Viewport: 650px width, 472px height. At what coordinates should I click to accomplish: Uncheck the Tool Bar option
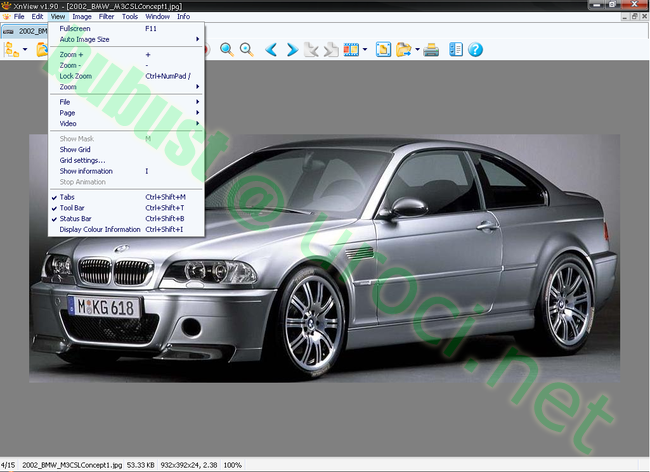[126, 208]
